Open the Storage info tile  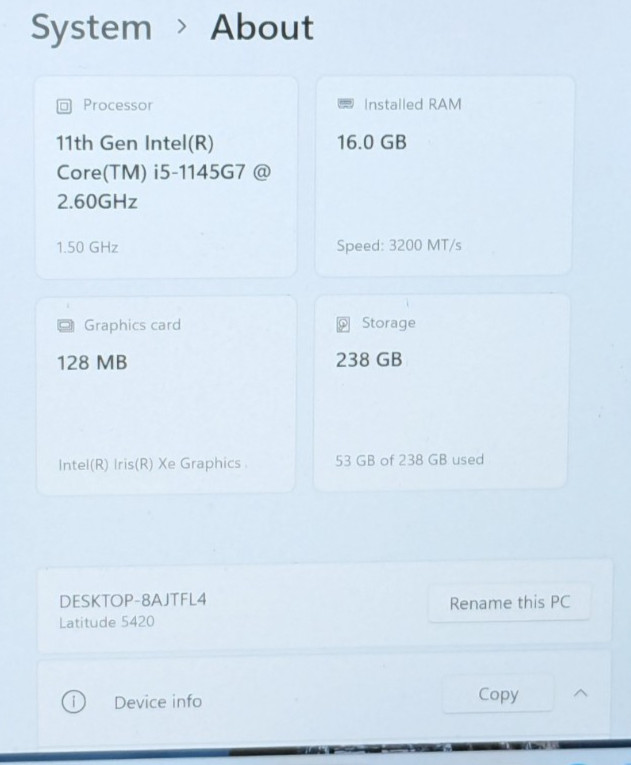(x=441, y=392)
